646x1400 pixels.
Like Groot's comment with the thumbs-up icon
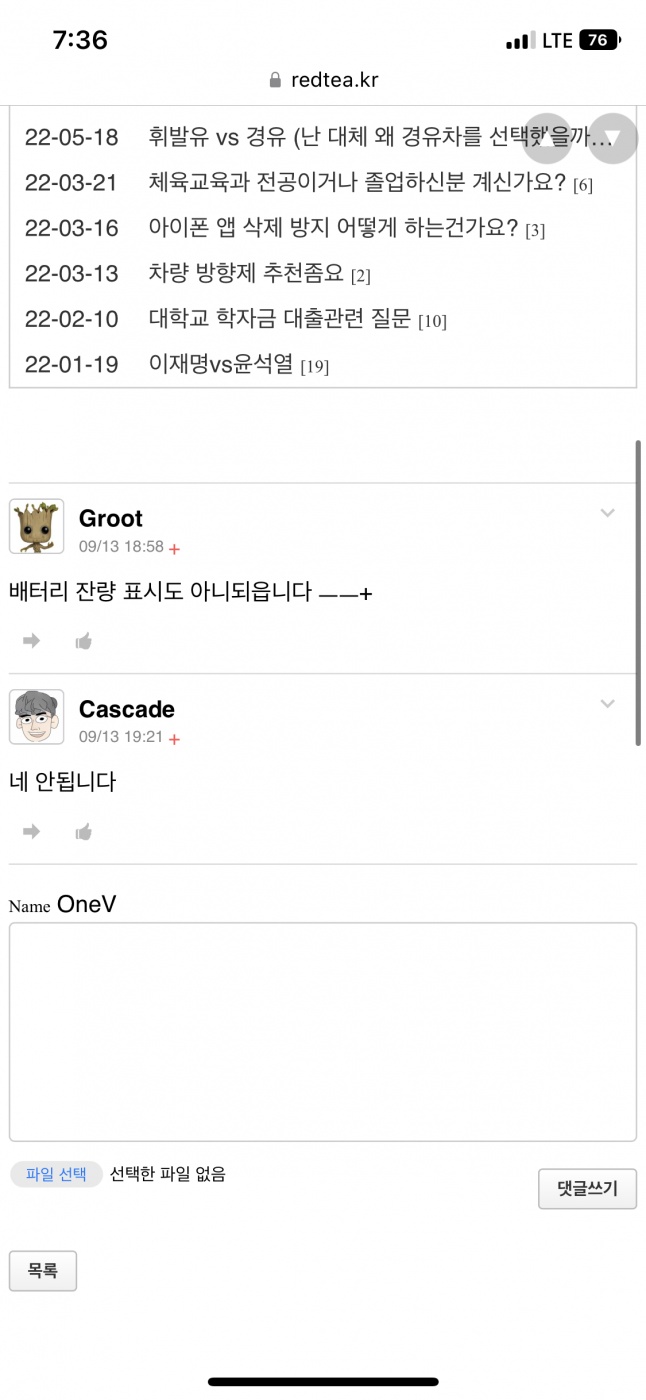tap(84, 641)
